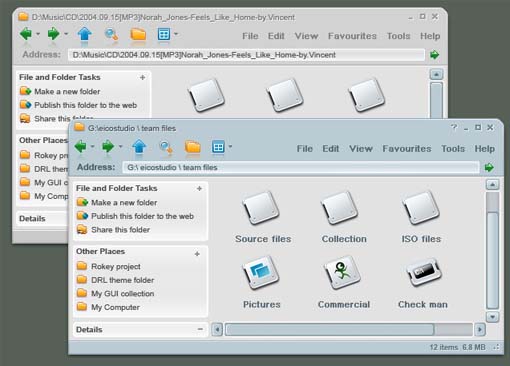Click the scroll up arrow in back window
Viewport: 510px width, 366px height.
tap(436, 74)
